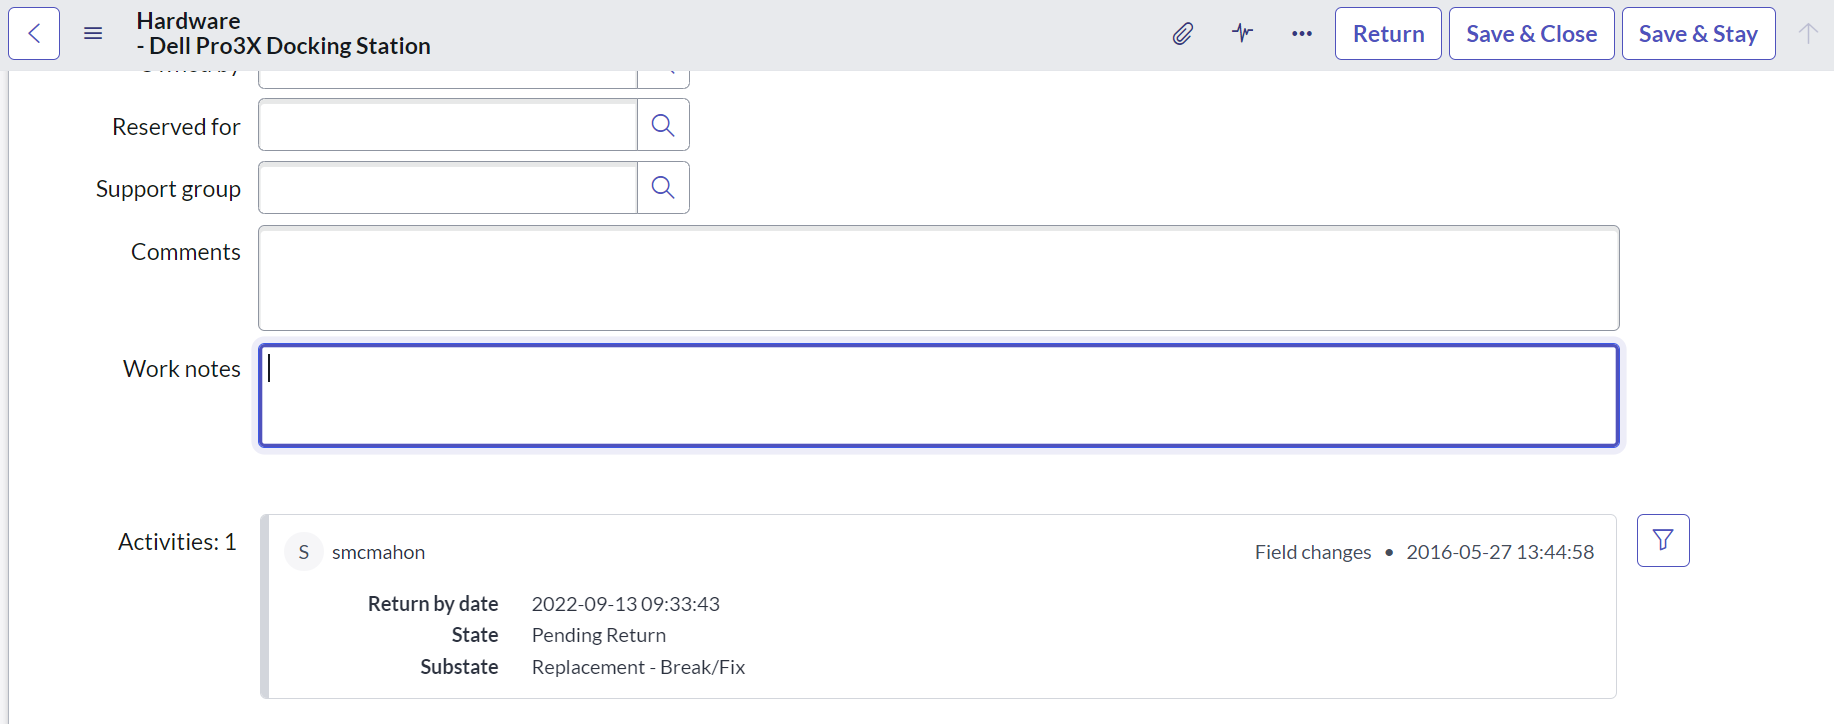Focus the Comments text area
Viewport: 1834px width, 724px height.
click(x=938, y=278)
